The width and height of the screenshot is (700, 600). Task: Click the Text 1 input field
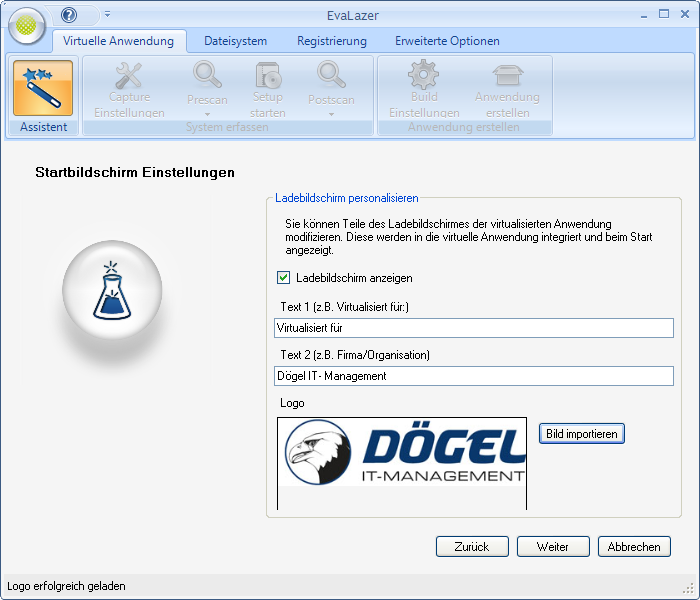tap(473, 328)
